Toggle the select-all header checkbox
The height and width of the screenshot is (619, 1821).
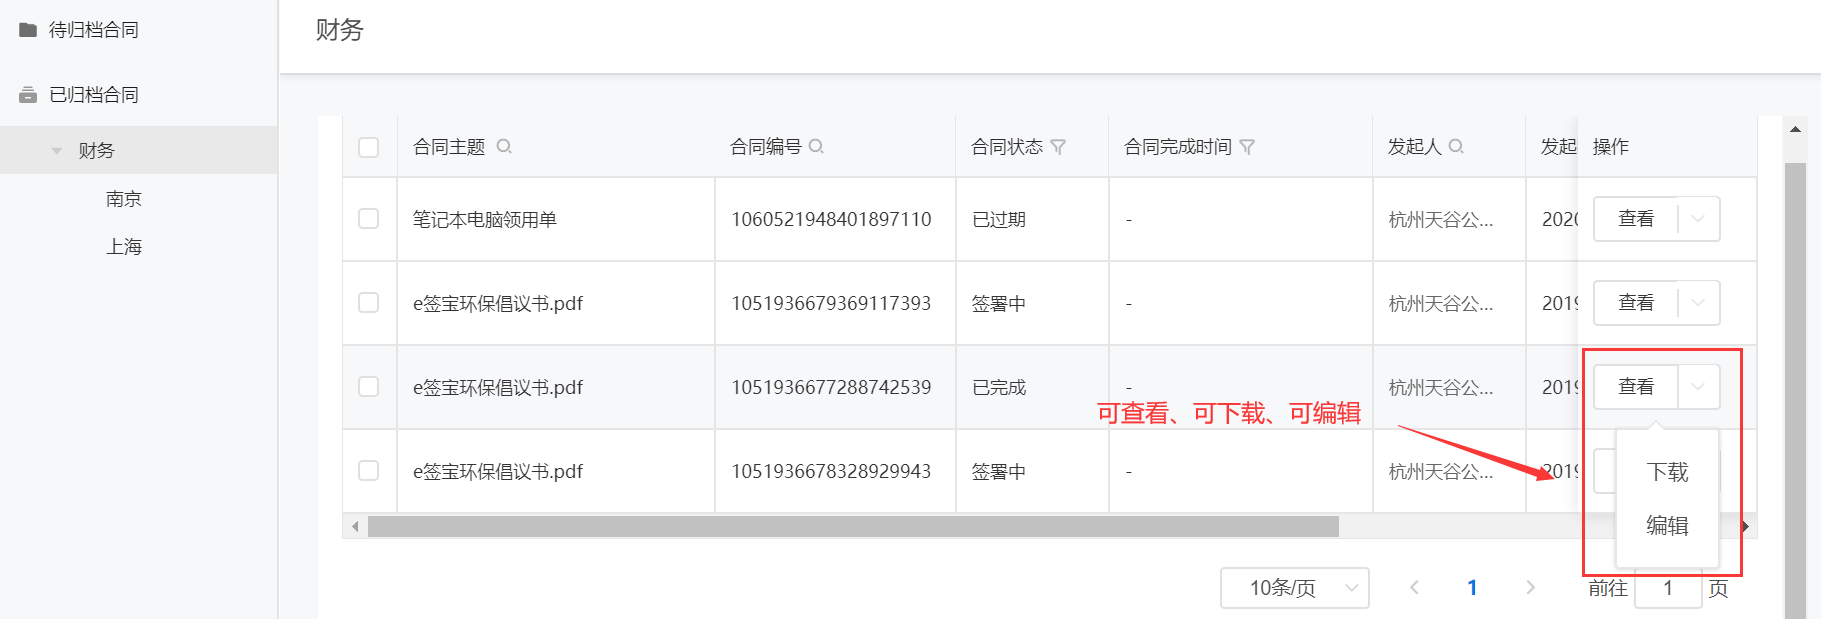point(369,147)
